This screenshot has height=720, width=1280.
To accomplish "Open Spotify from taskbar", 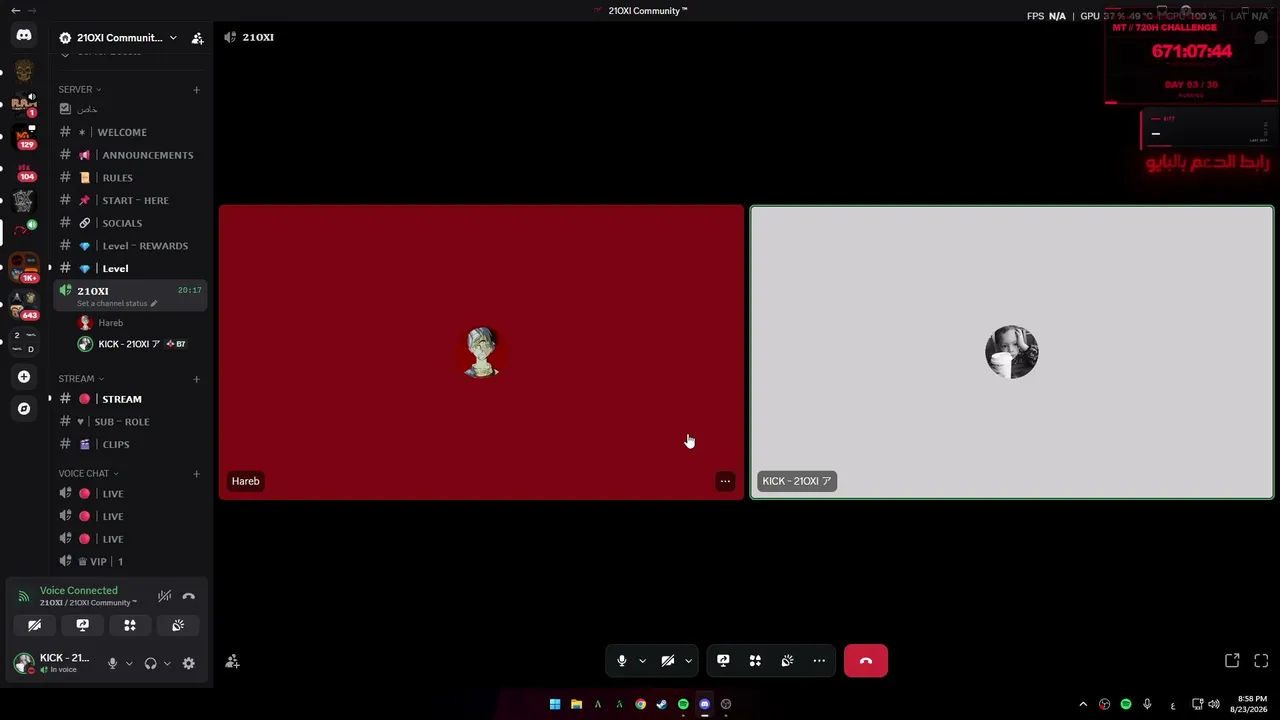I will (x=684, y=704).
